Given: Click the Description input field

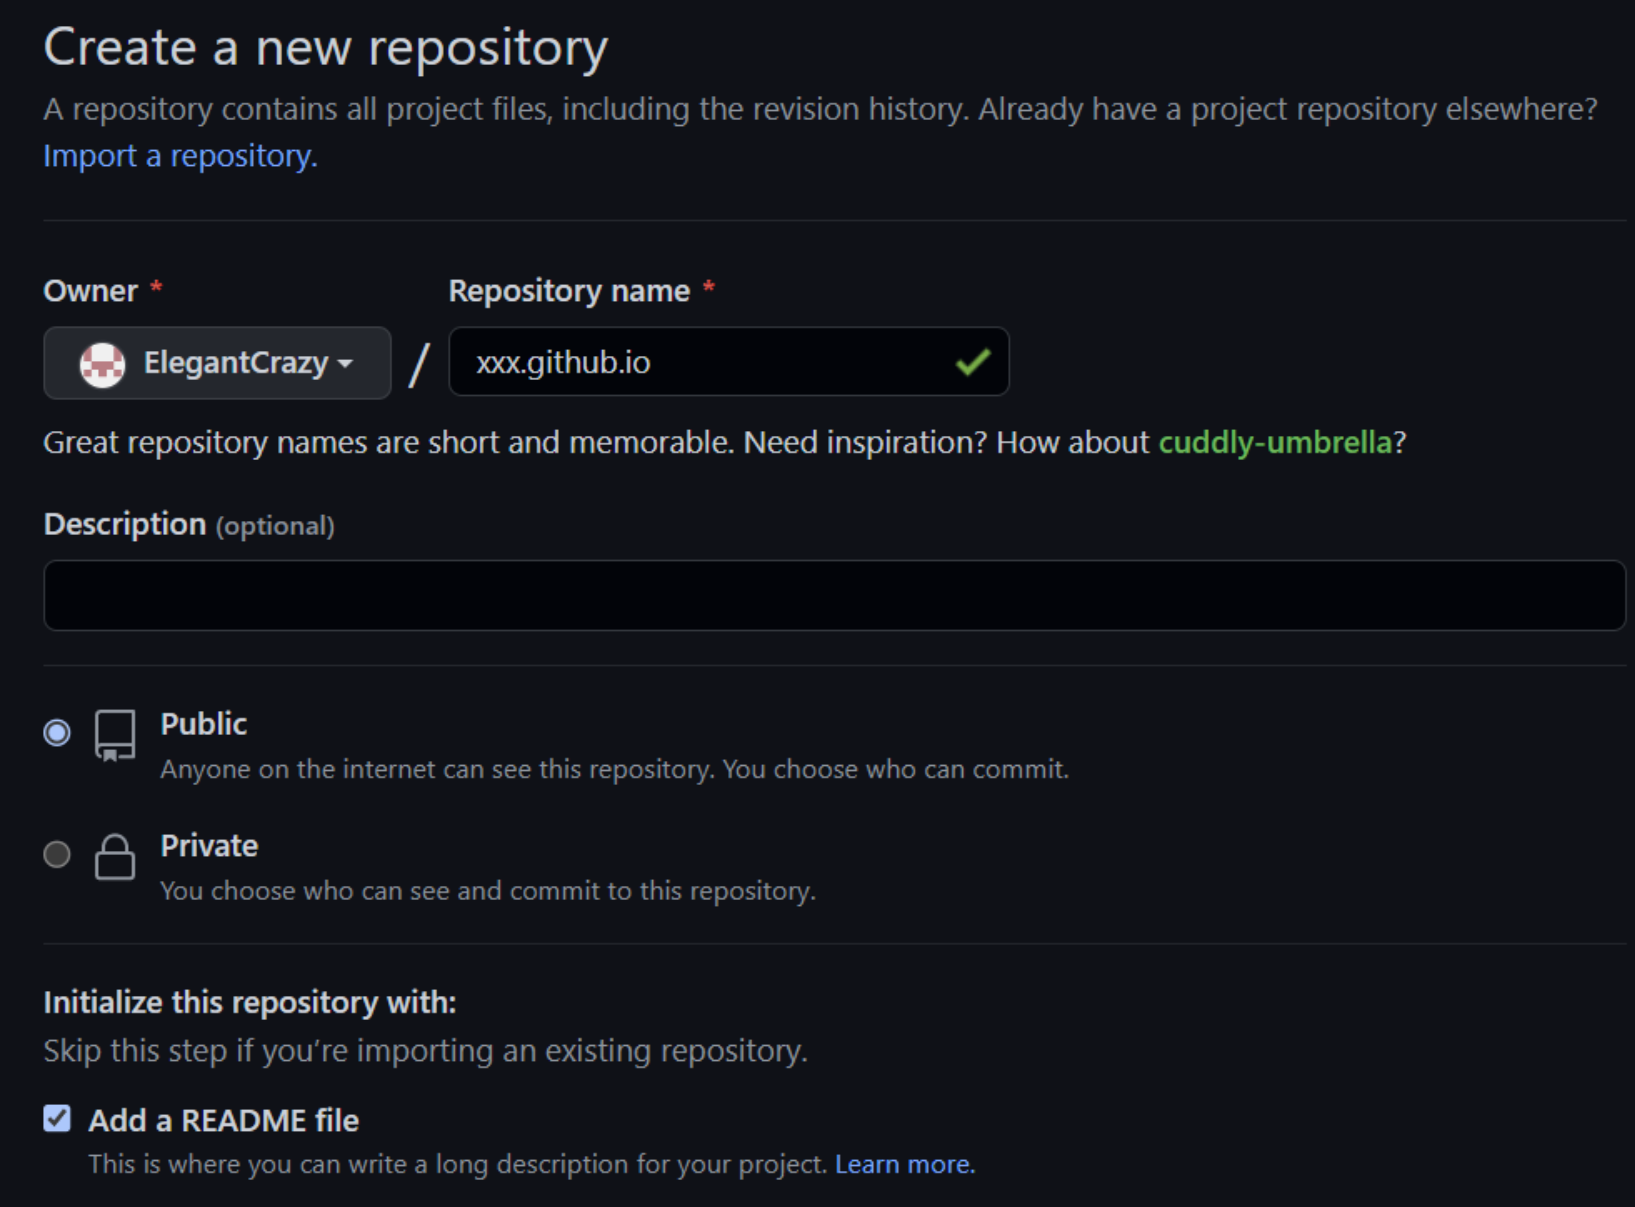Looking at the screenshot, I should point(834,595).
